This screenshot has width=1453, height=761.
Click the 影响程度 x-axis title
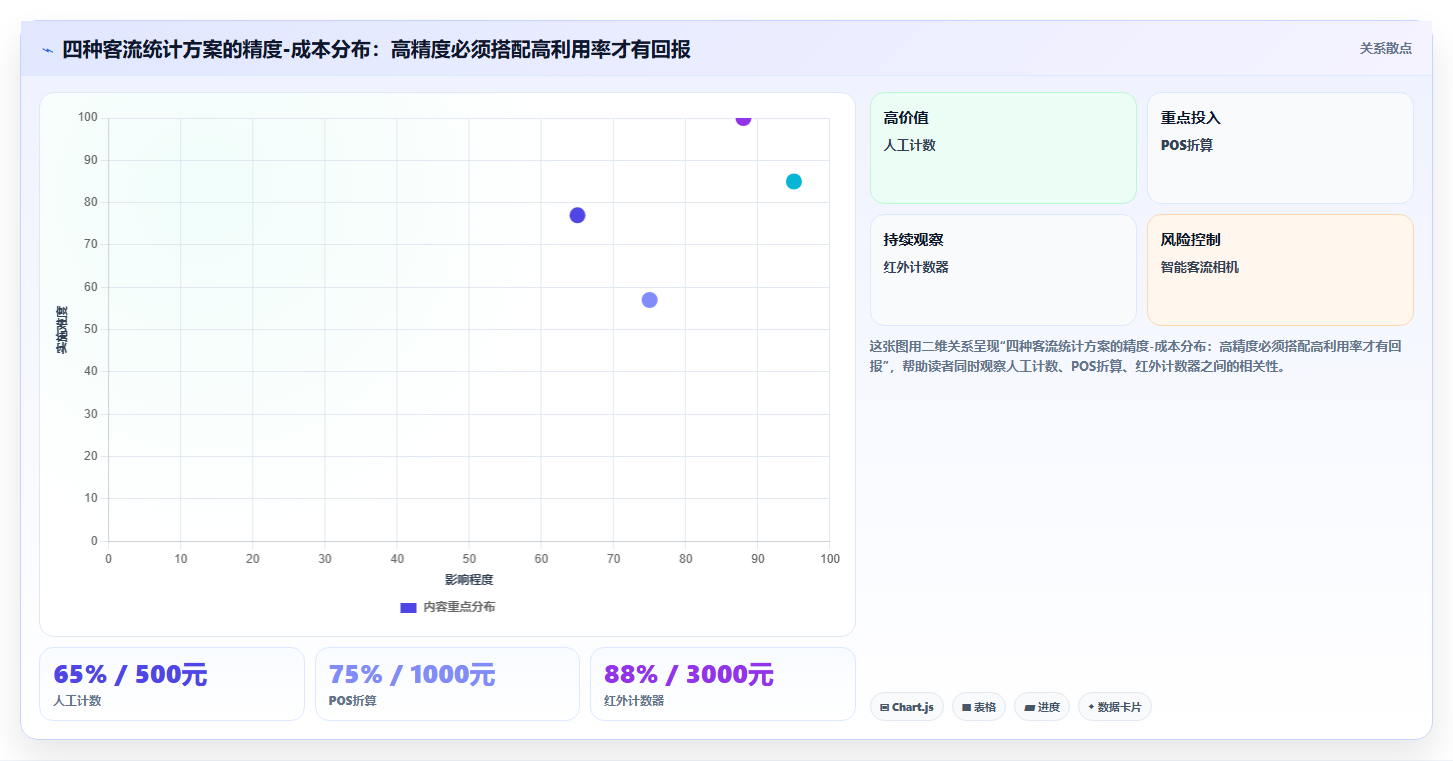[x=469, y=580]
